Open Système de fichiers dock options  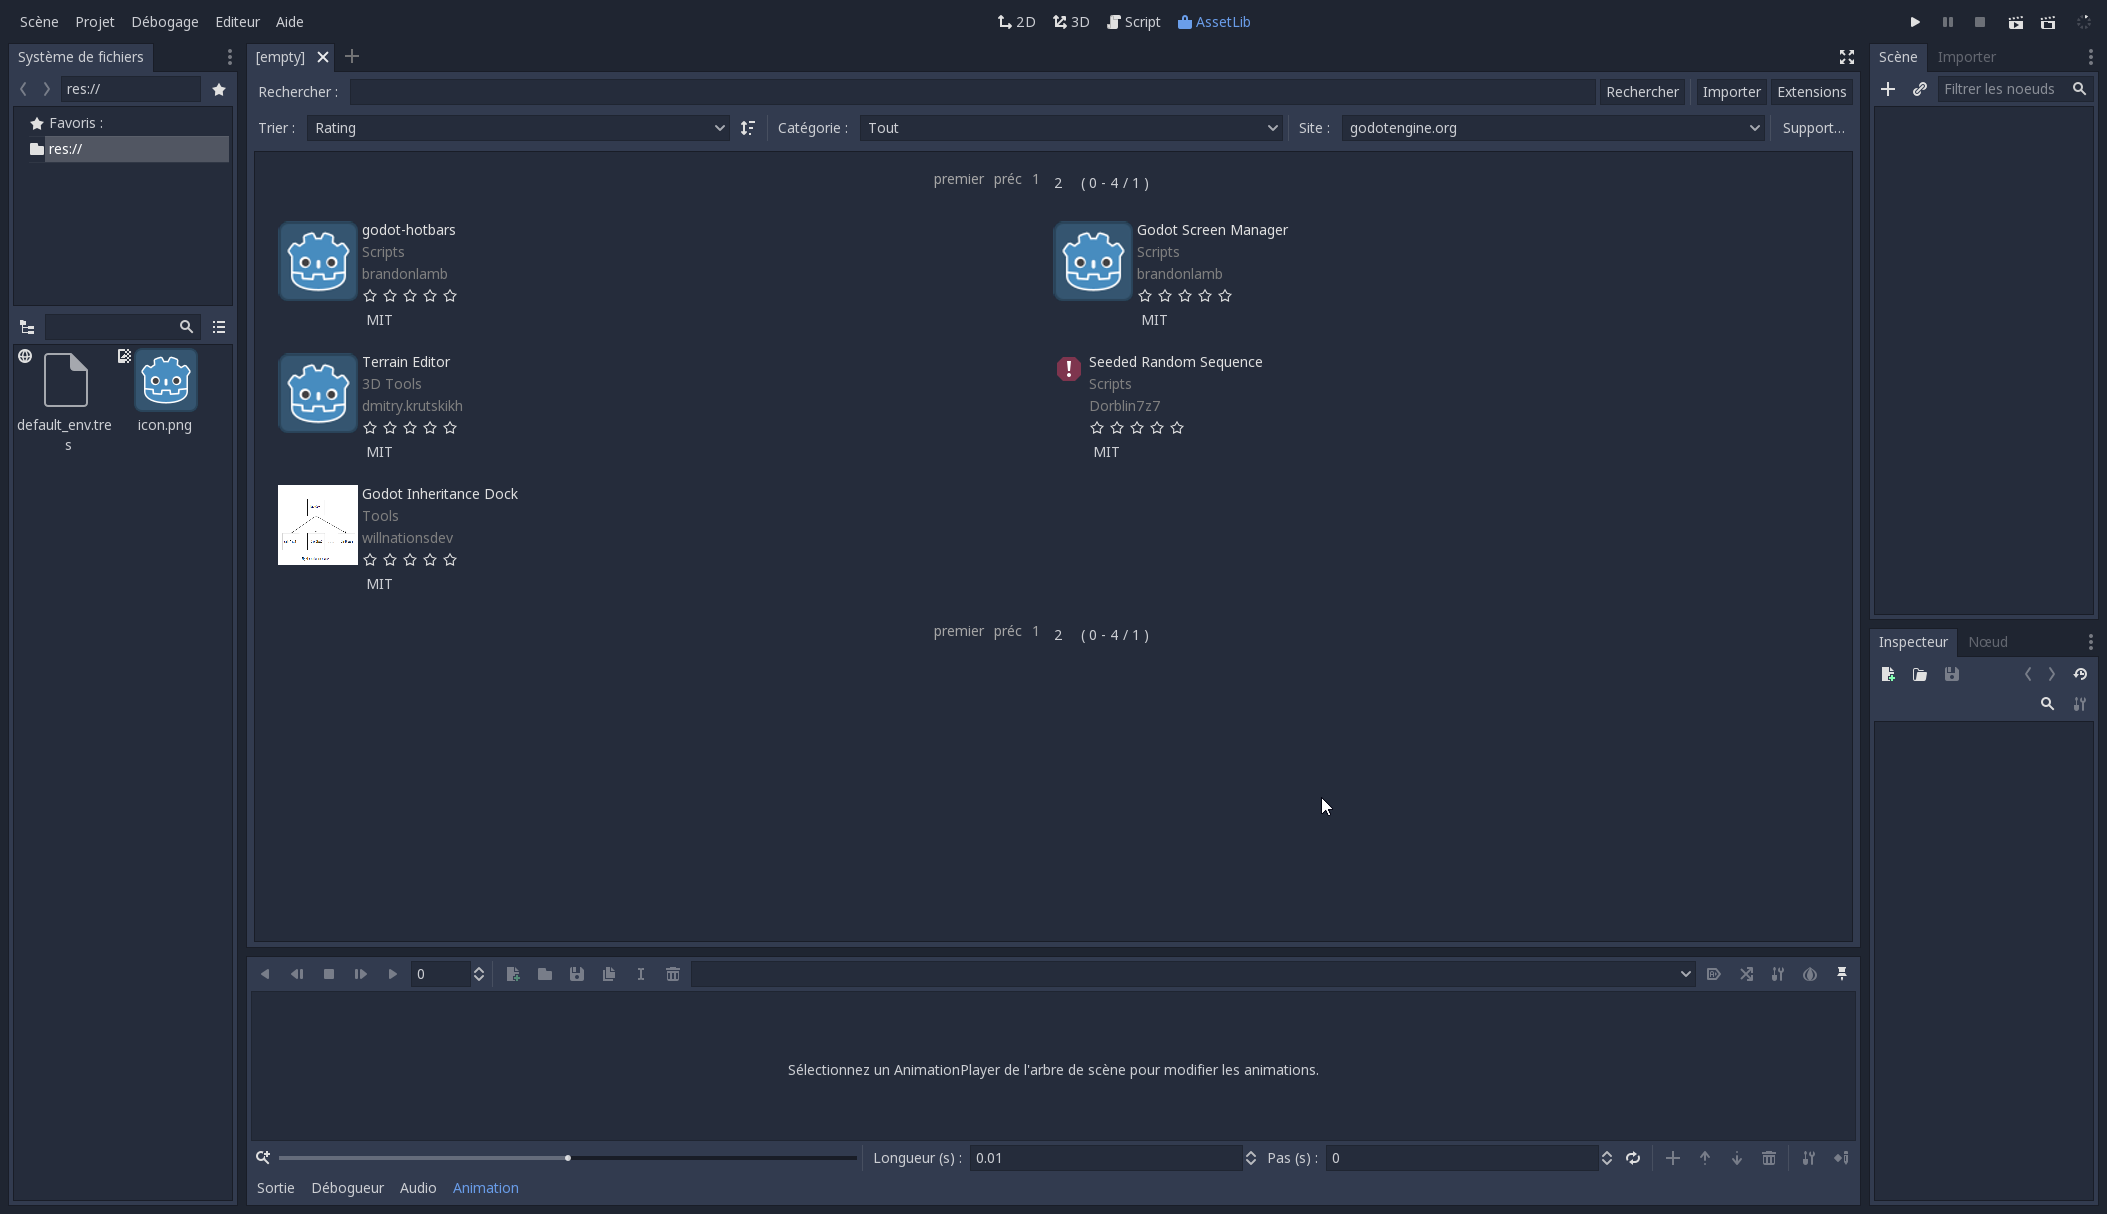point(229,57)
